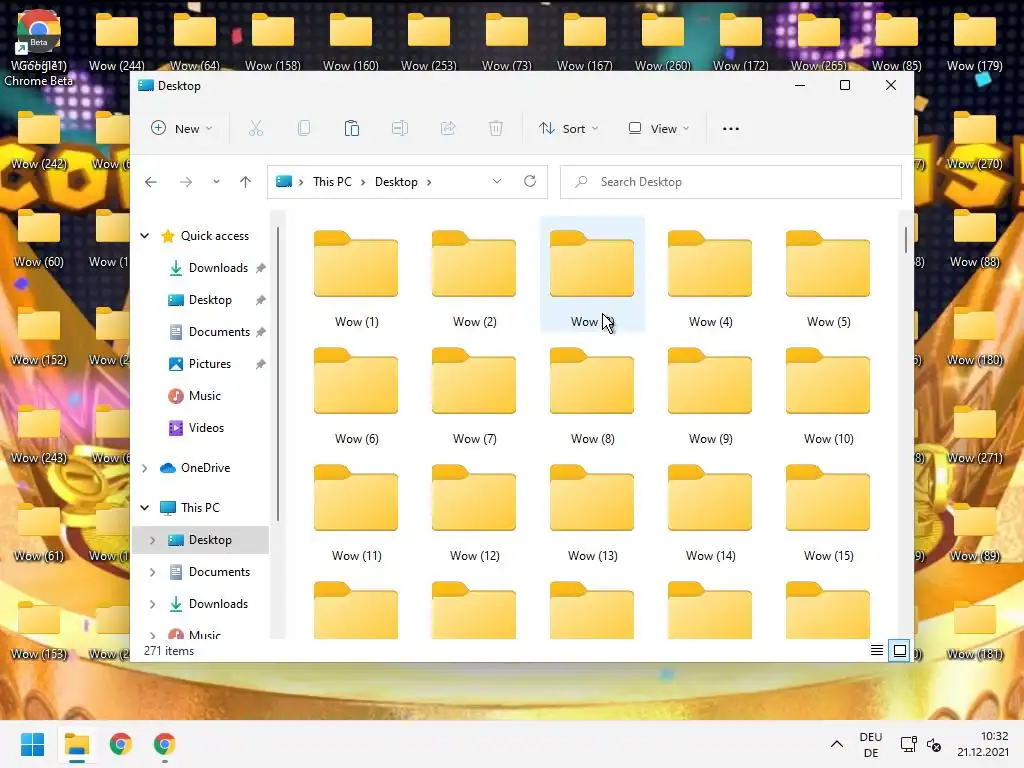Collapse the Quick access tree
This screenshot has height=768, width=1024.
pyautogui.click(x=145, y=236)
